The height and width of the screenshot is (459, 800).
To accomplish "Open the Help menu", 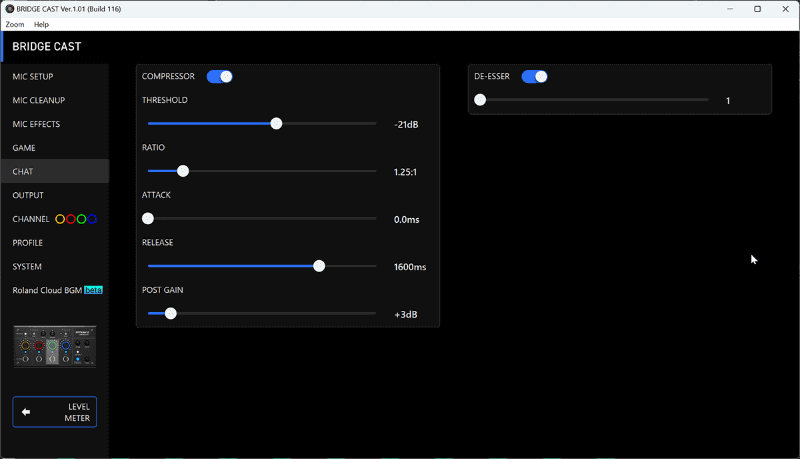I will (x=41, y=24).
